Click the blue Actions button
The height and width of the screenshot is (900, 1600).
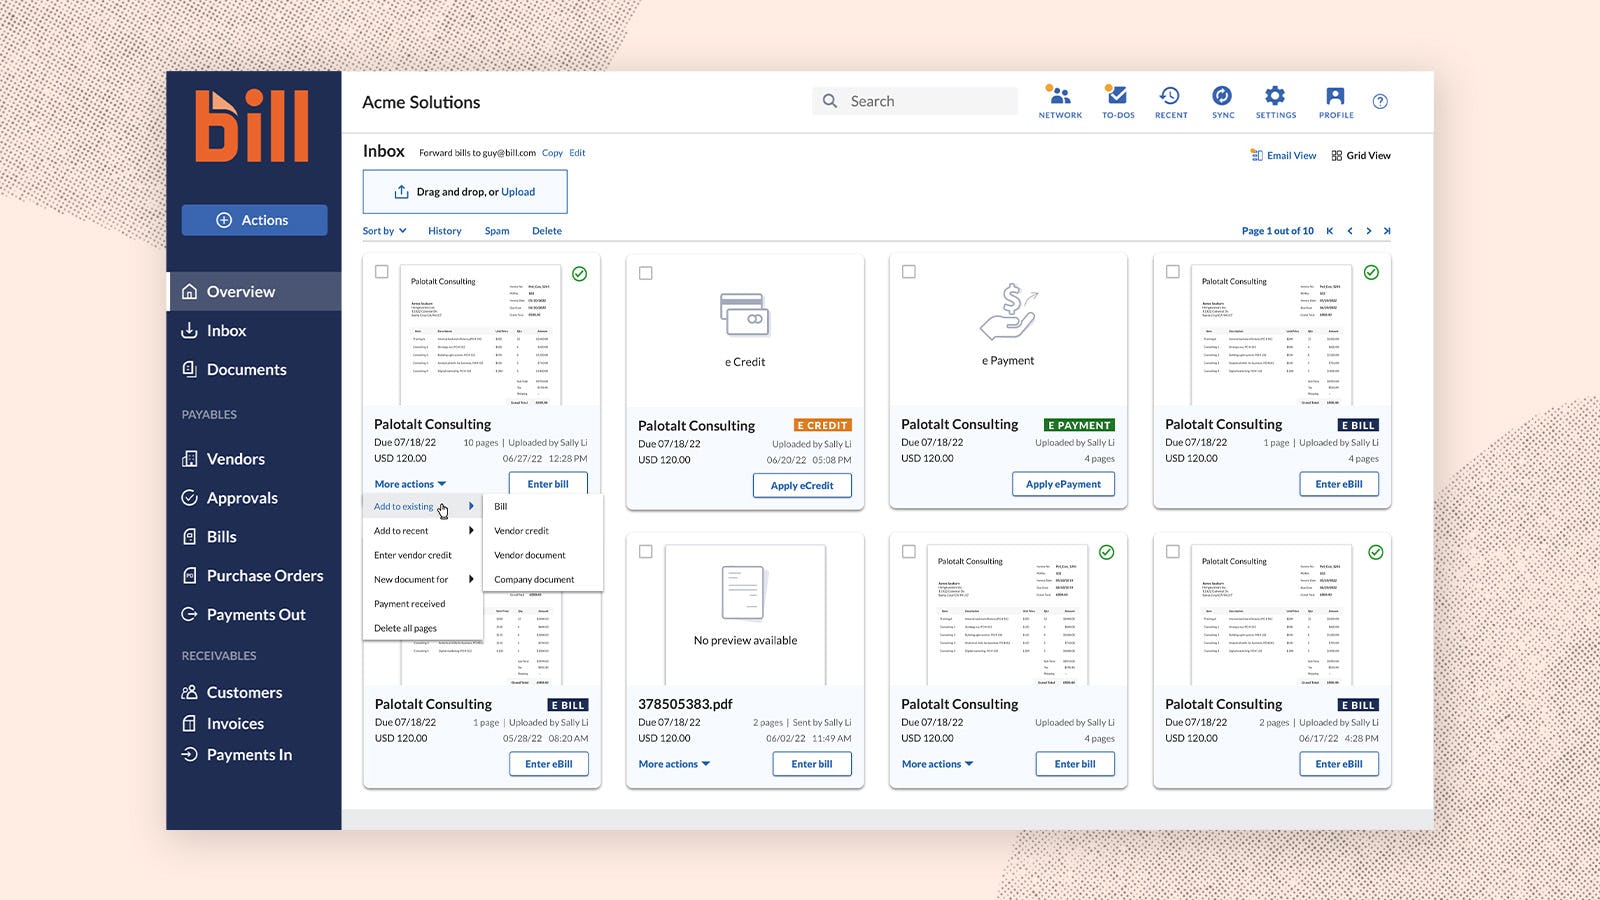pos(254,220)
